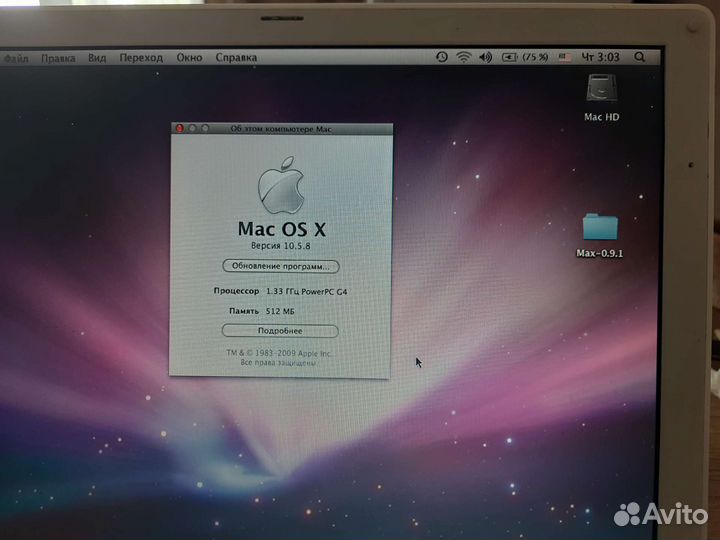Image resolution: width=720 pixels, height=540 pixels.
Task: Minimize the About This Mac window
Action: click(x=192, y=128)
